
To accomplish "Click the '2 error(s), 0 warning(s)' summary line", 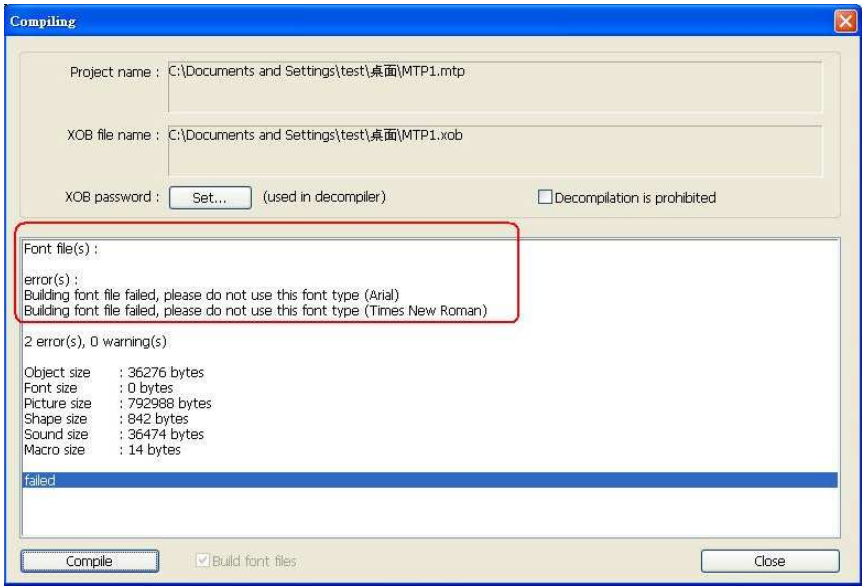I will [95, 341].
